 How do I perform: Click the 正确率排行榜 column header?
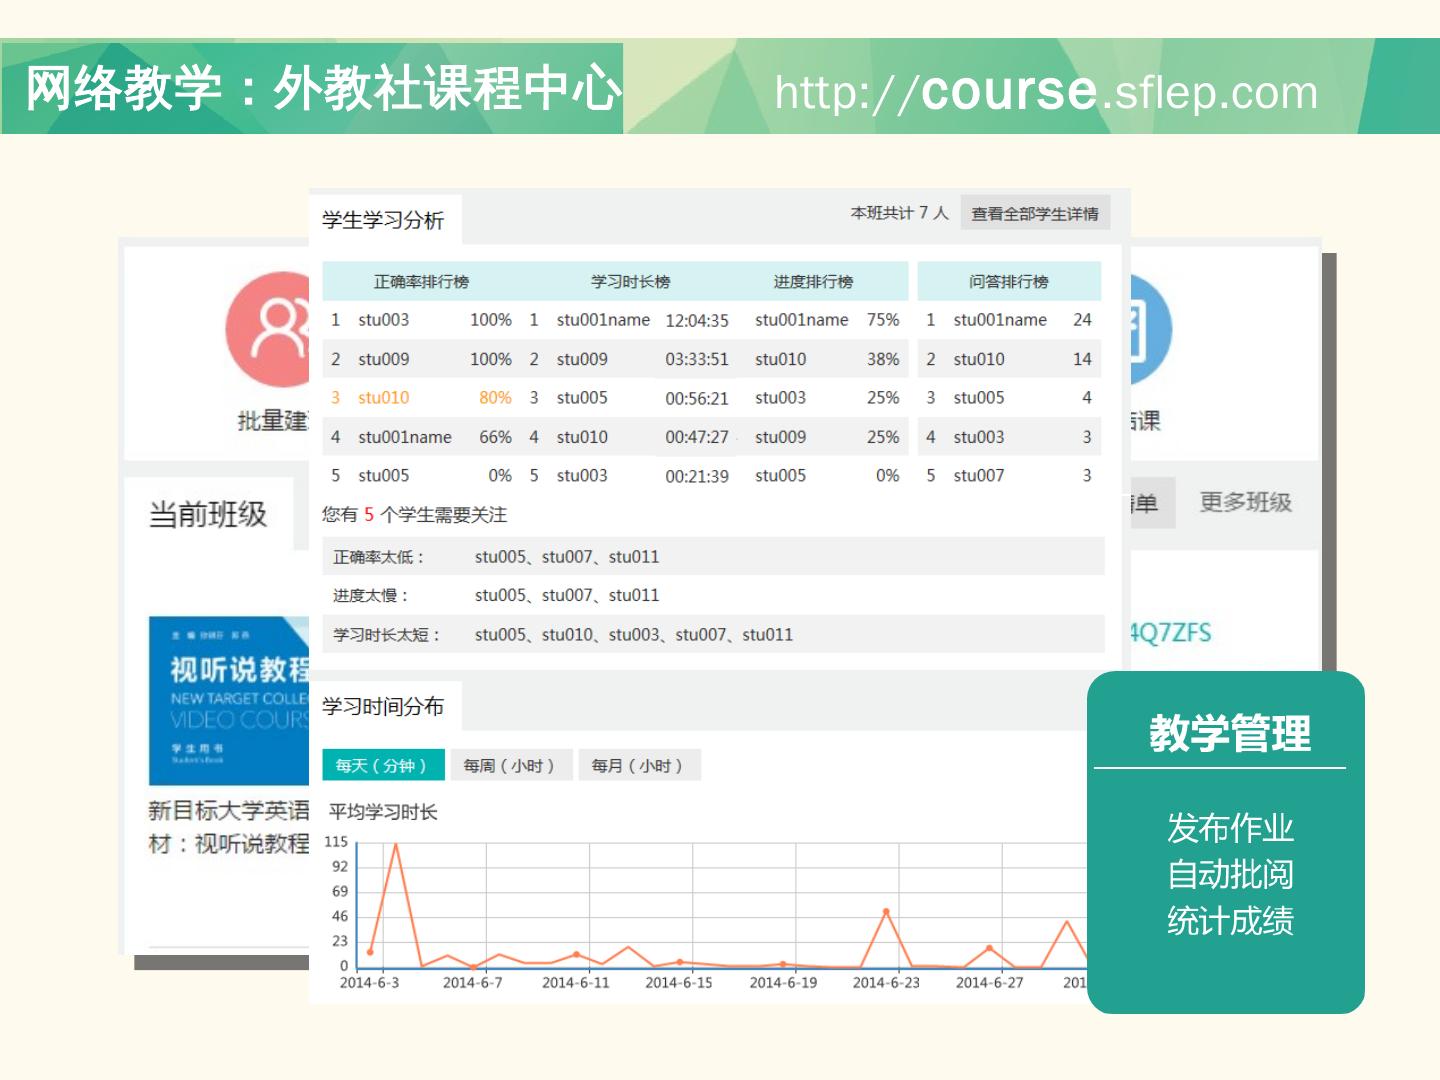[421, 282]
